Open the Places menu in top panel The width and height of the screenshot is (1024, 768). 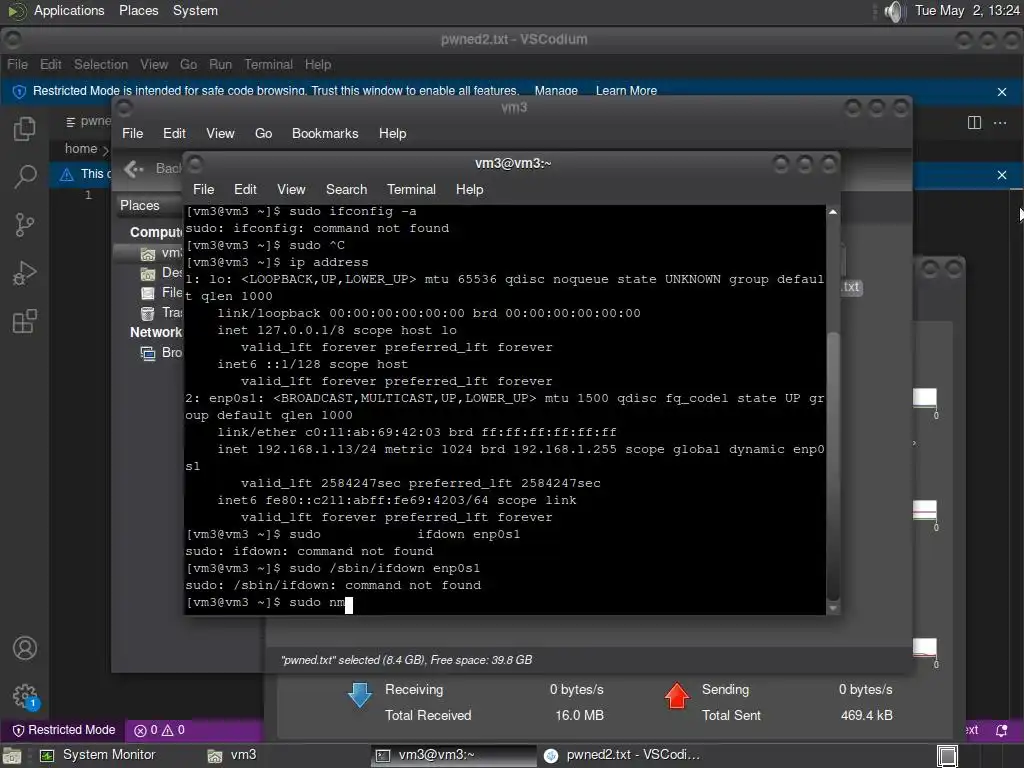138,11
